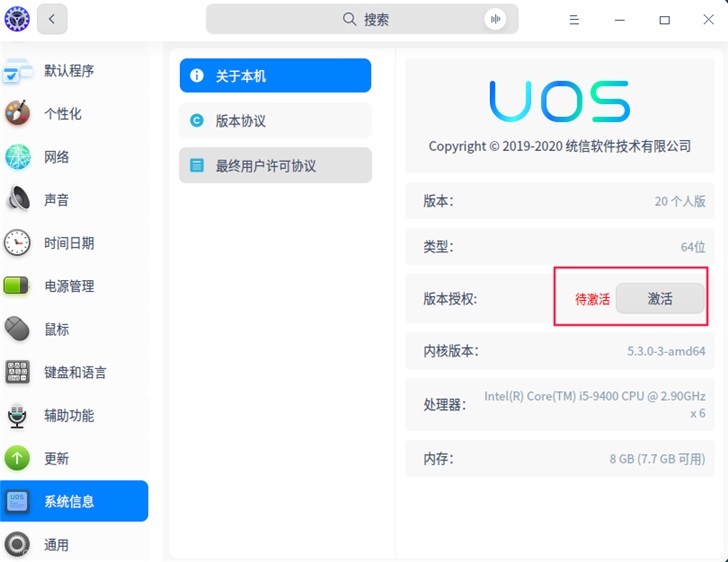This screenshot has height=562, width=728.
Task: Click the 版本授权: label
Action: coord(449,299)
